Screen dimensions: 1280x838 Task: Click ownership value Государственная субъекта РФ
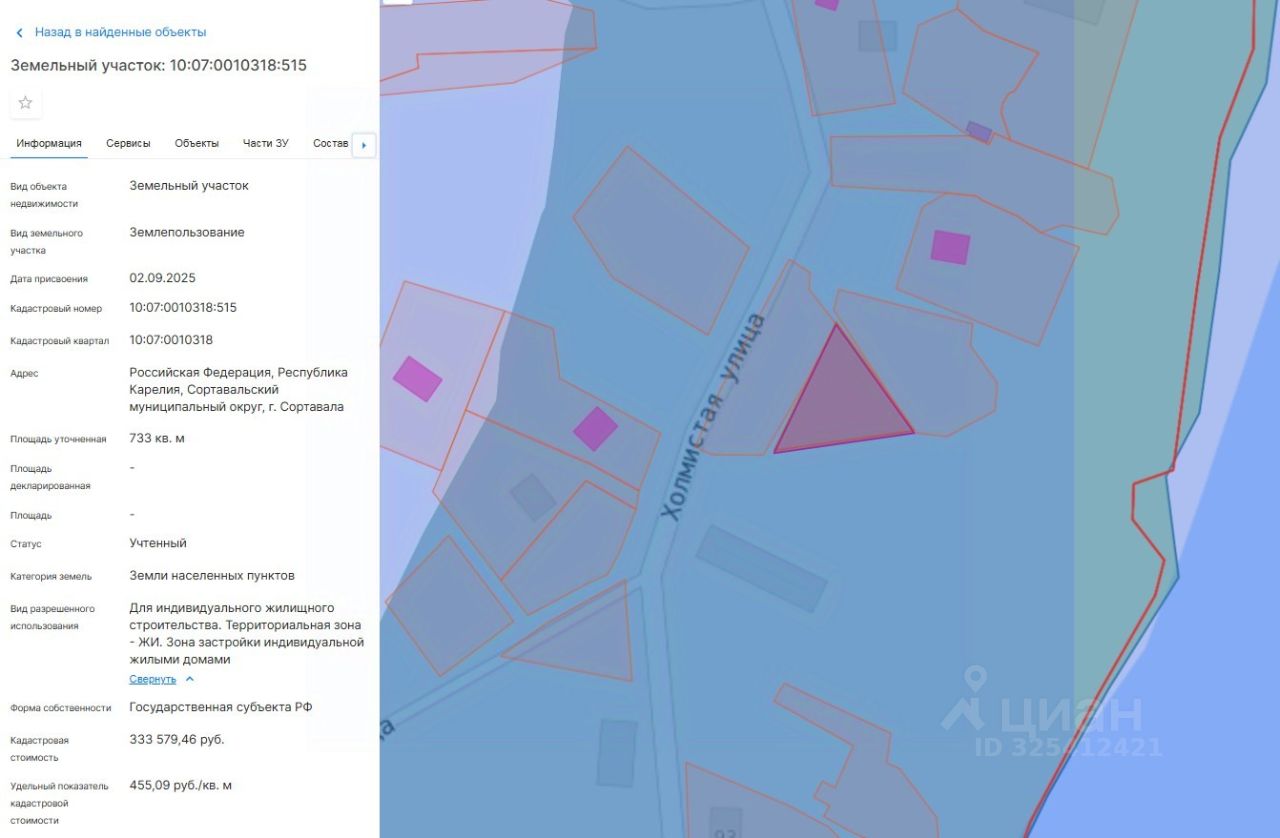click(x=221, y=707)
